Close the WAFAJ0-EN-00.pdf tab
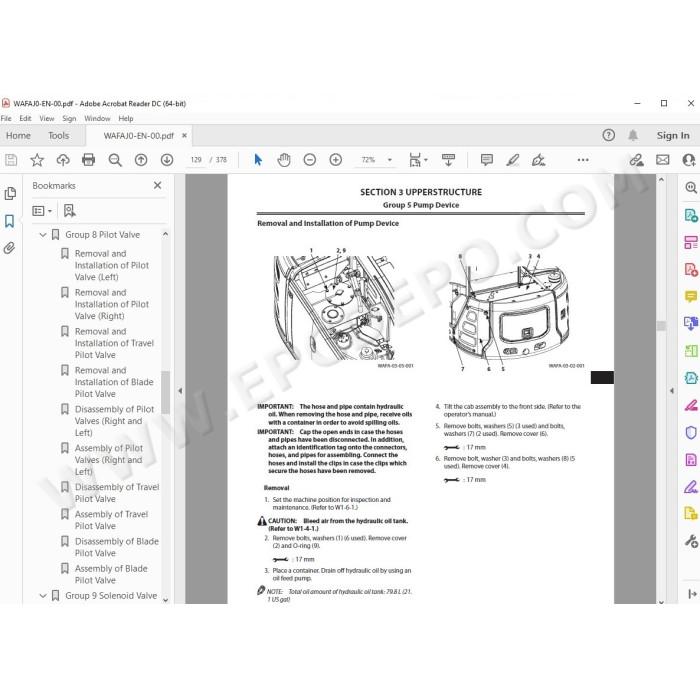The height and width of the screenshot is (700, 700). point(184,135)
